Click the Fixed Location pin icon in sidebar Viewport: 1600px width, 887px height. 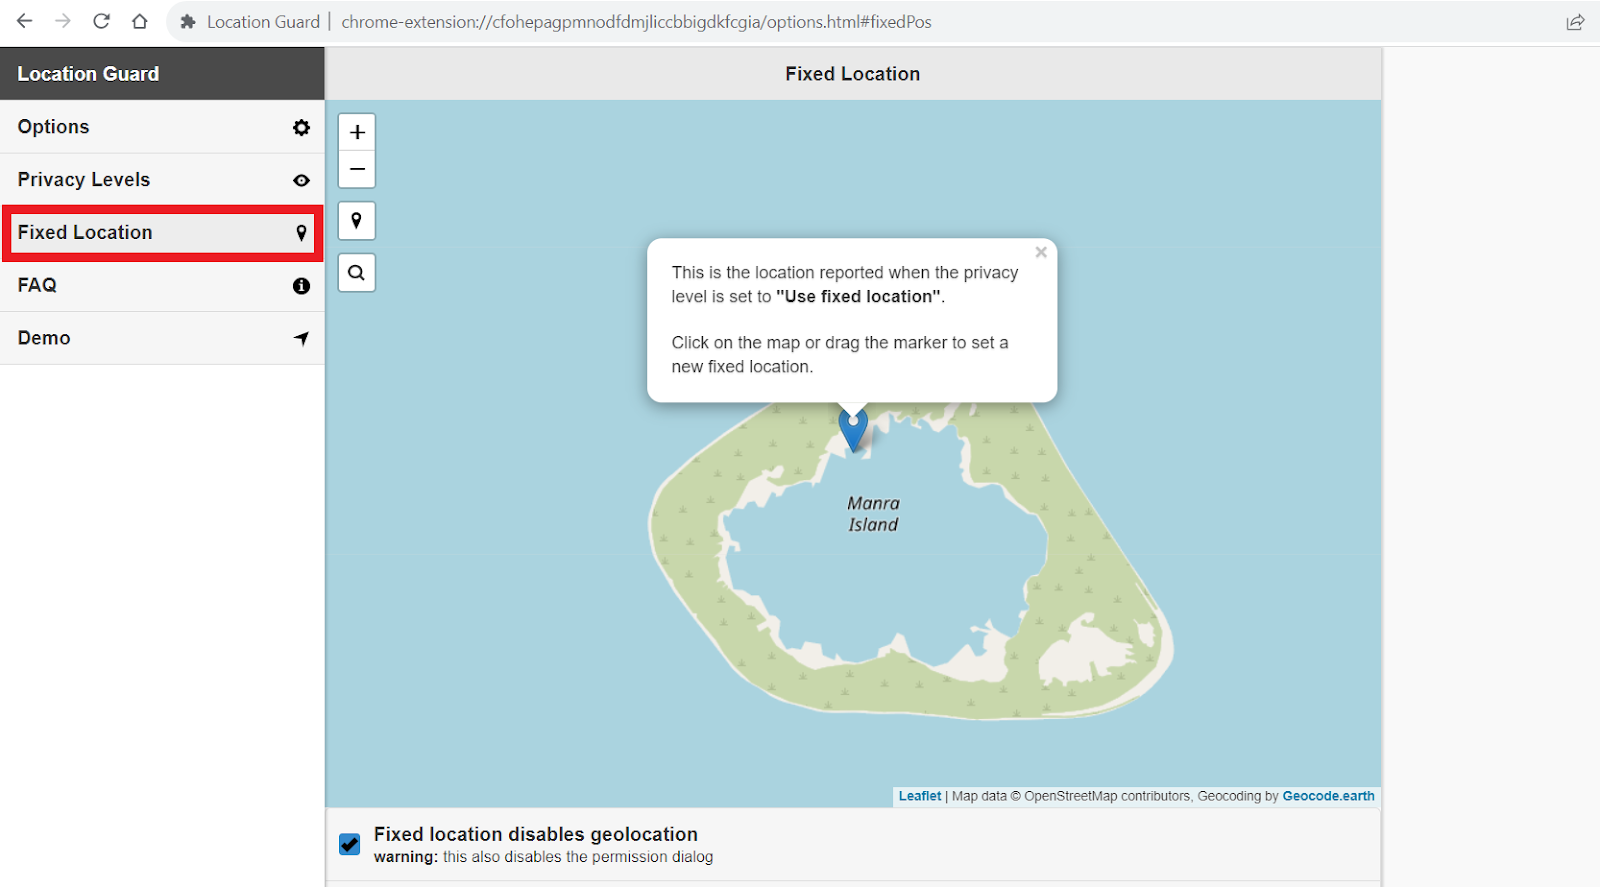click(301, 233)
